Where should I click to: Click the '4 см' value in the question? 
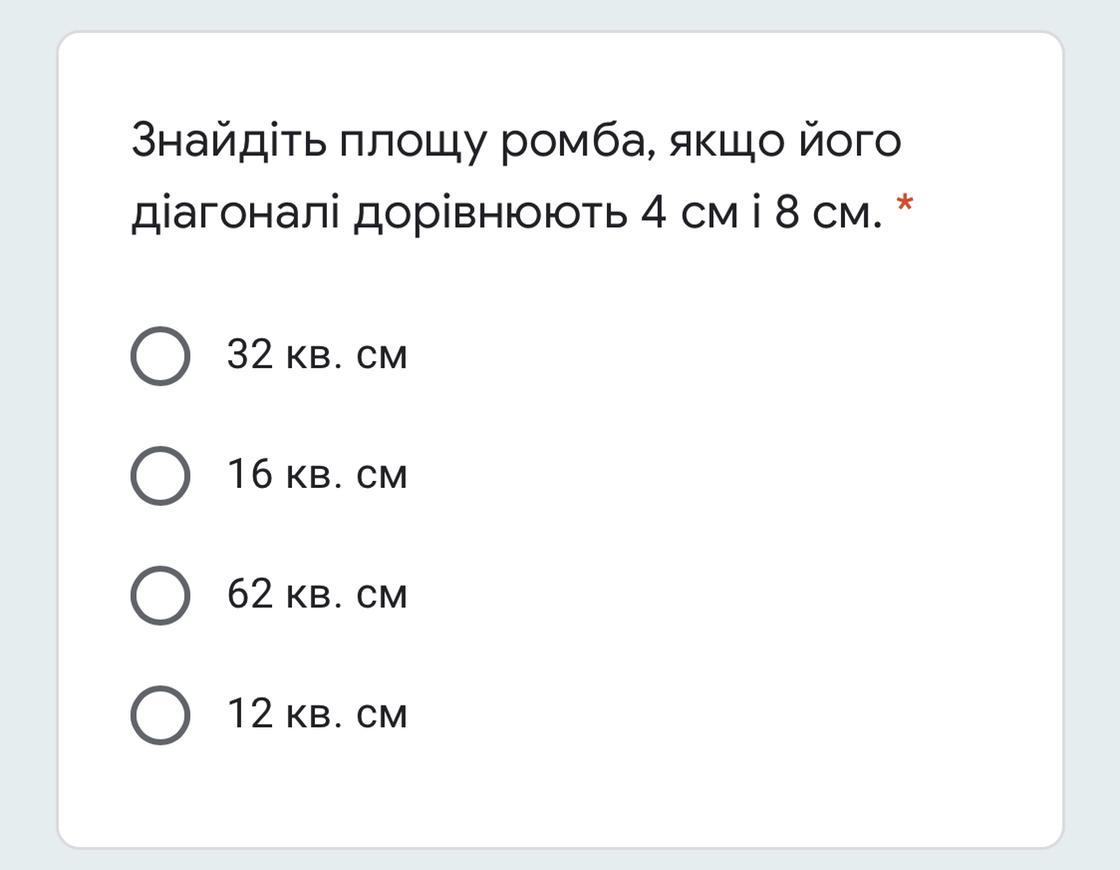click(x=689, y=213)
